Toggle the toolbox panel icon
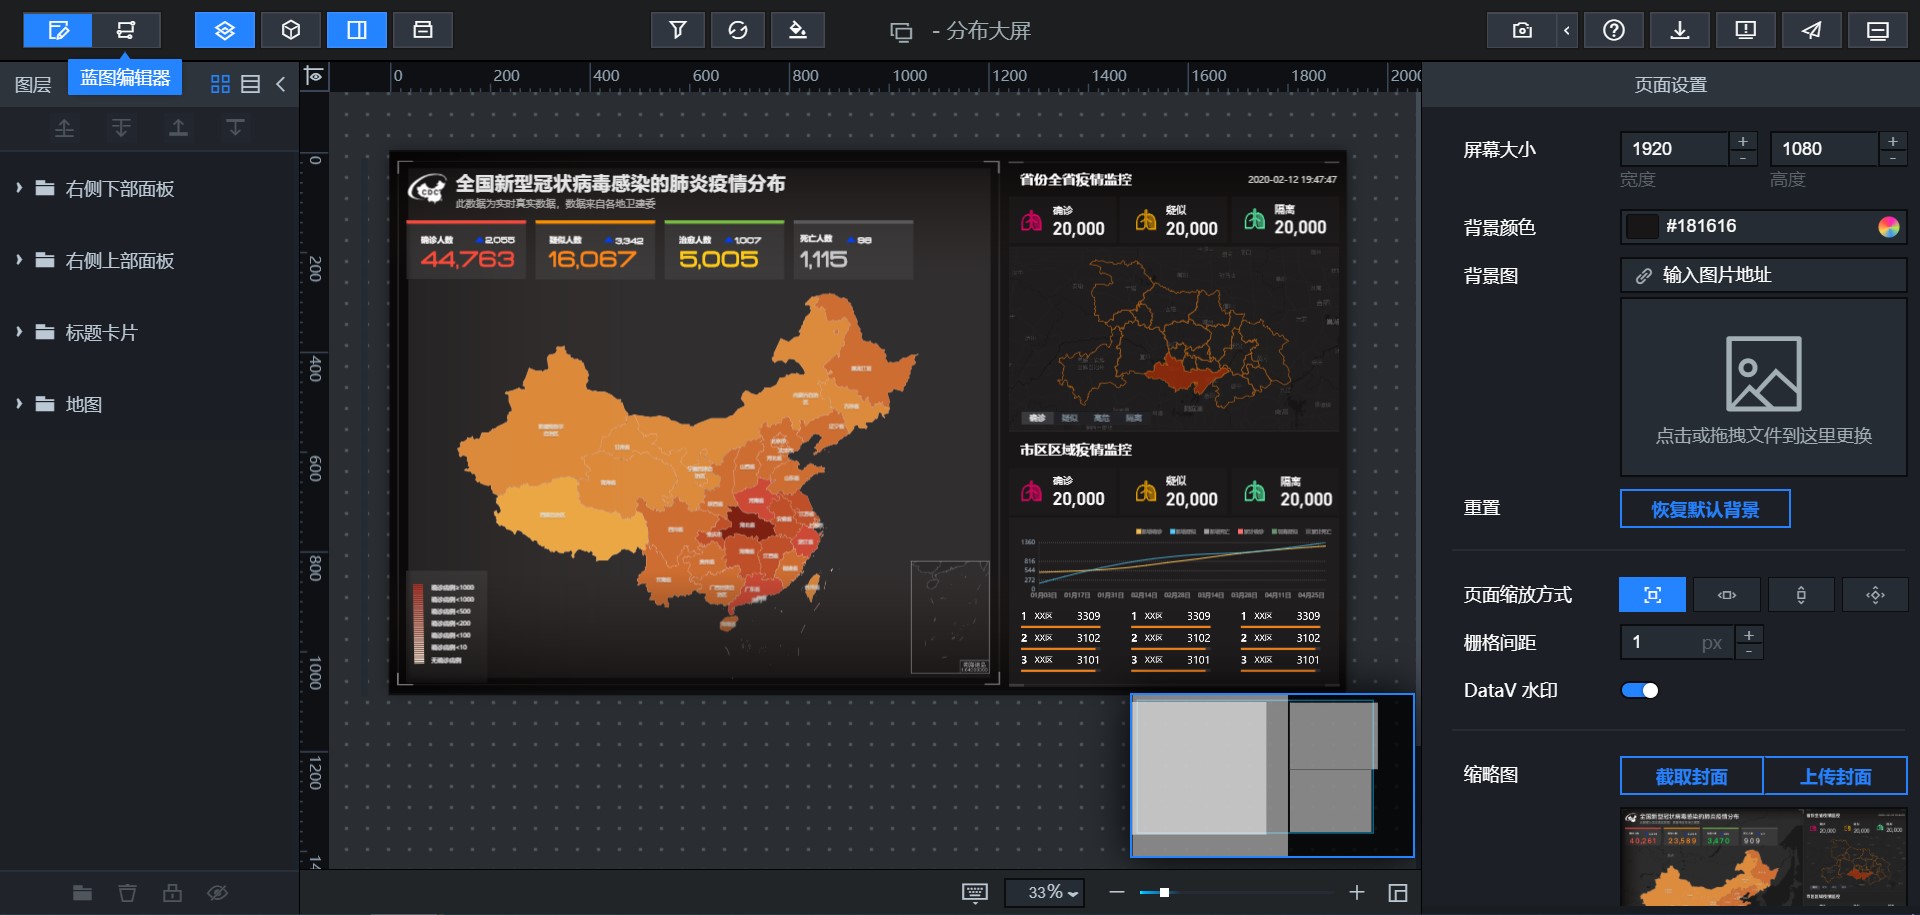1920x915 pixels. click(x=423, y=30)
